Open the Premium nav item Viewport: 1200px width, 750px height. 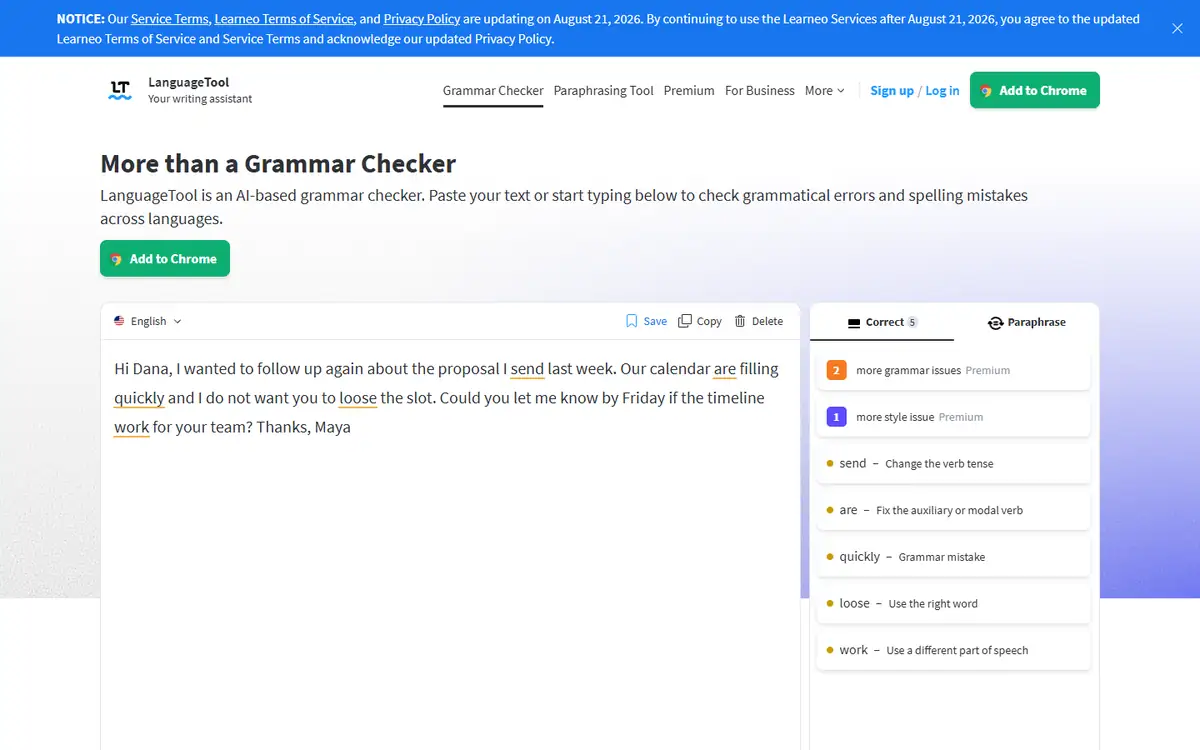point(689,90)
